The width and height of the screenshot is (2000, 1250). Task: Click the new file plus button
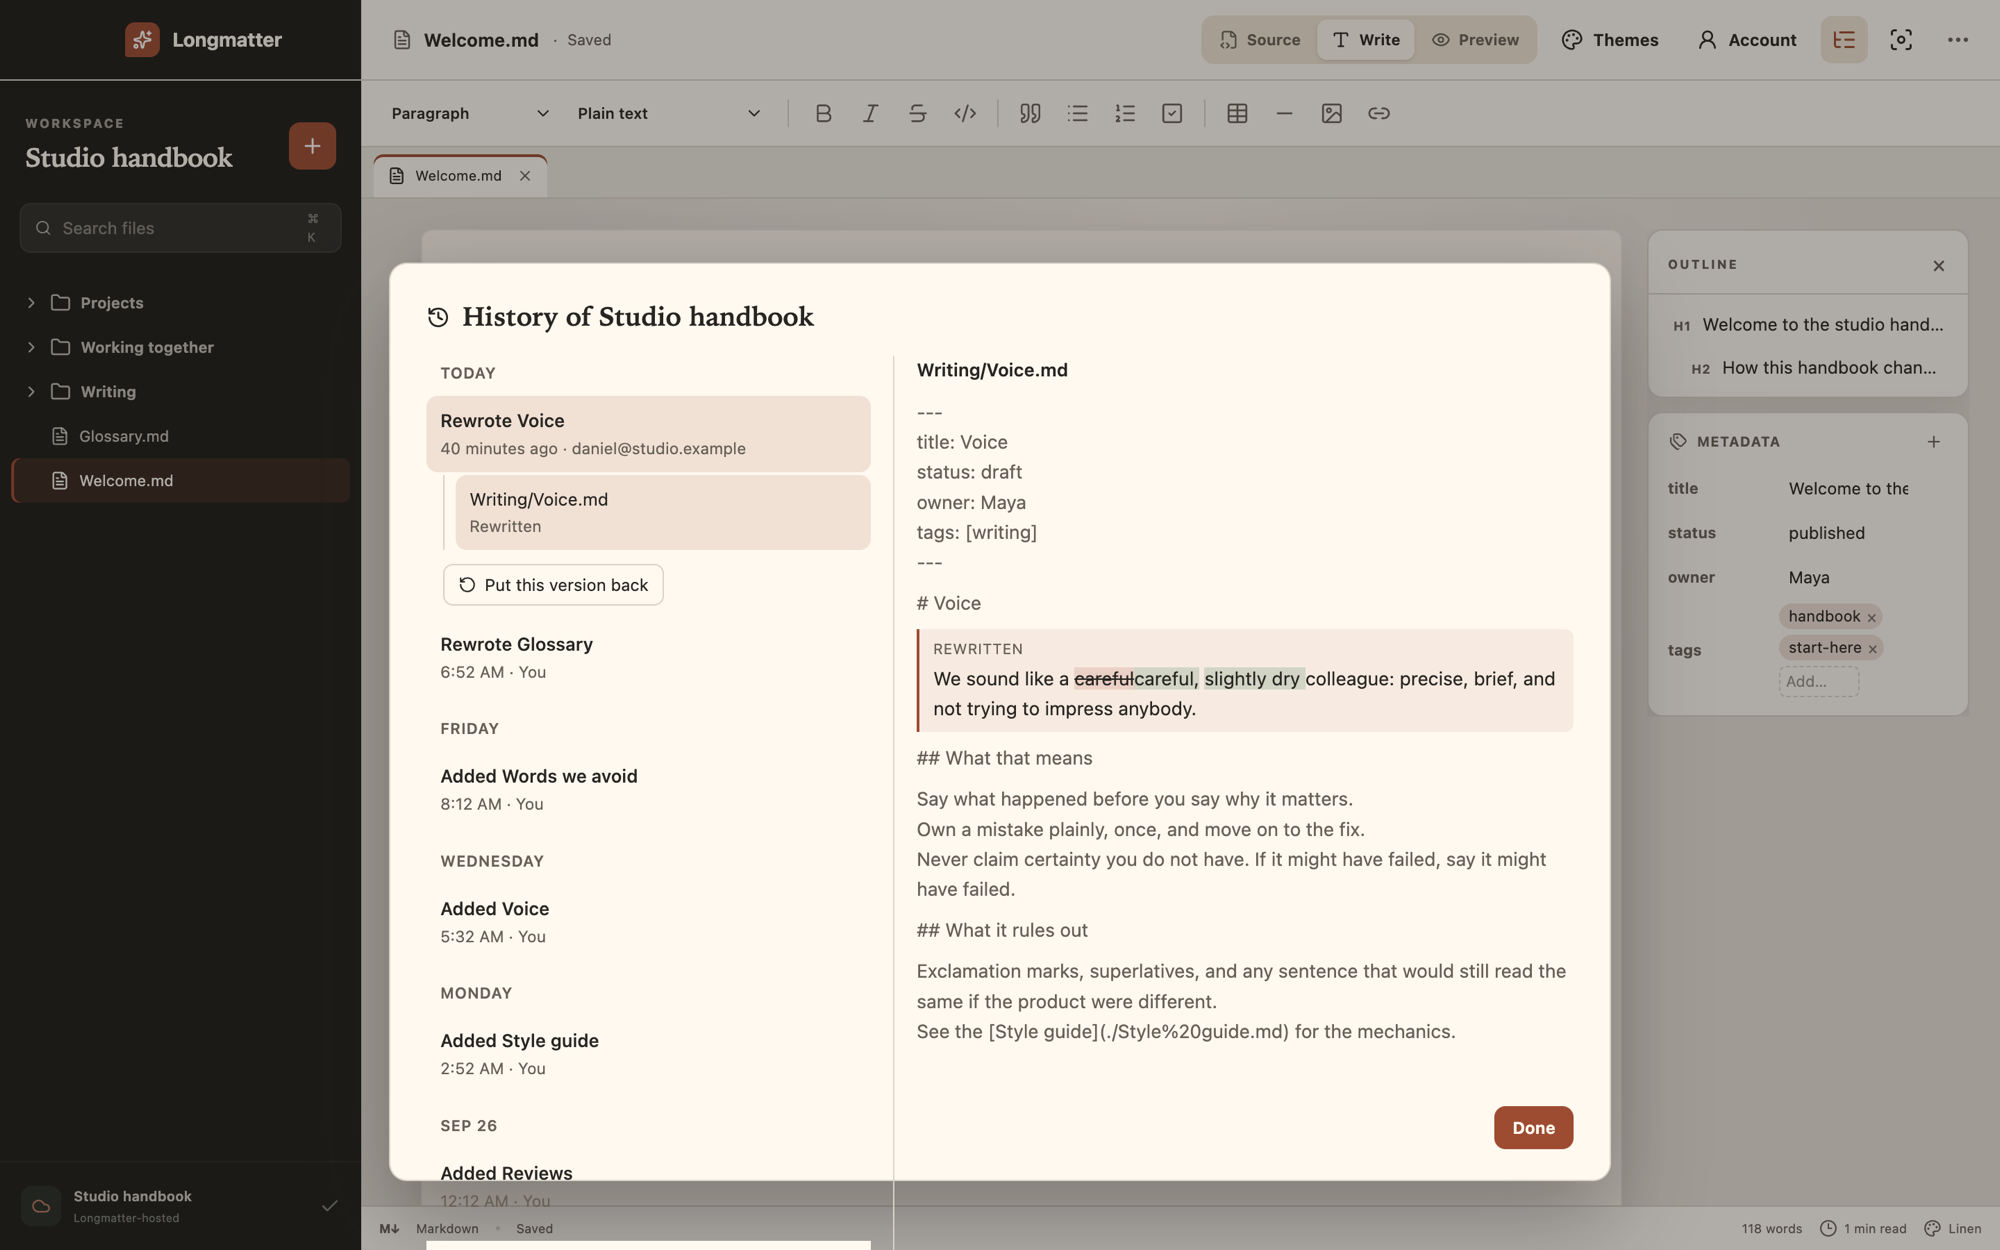click(x=312, y=146)
